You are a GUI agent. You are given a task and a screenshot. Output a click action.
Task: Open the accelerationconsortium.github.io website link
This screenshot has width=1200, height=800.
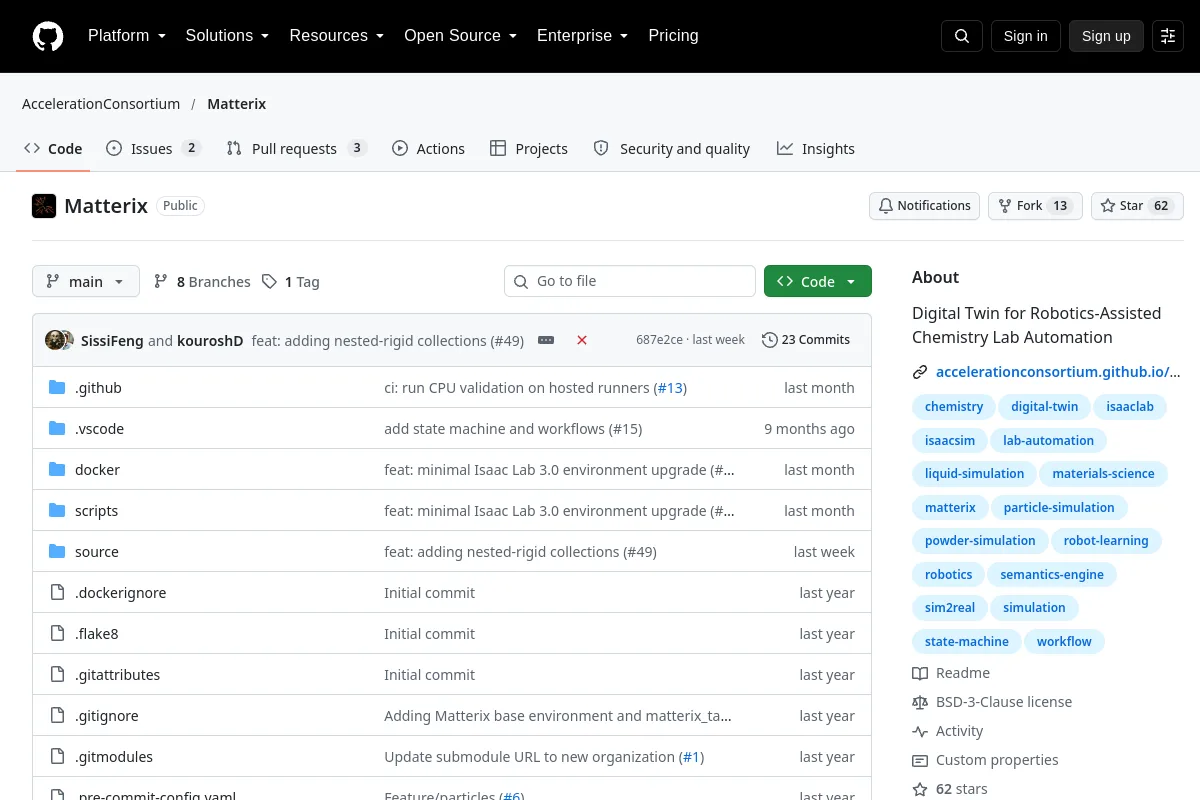click(x=1058, y=372)
